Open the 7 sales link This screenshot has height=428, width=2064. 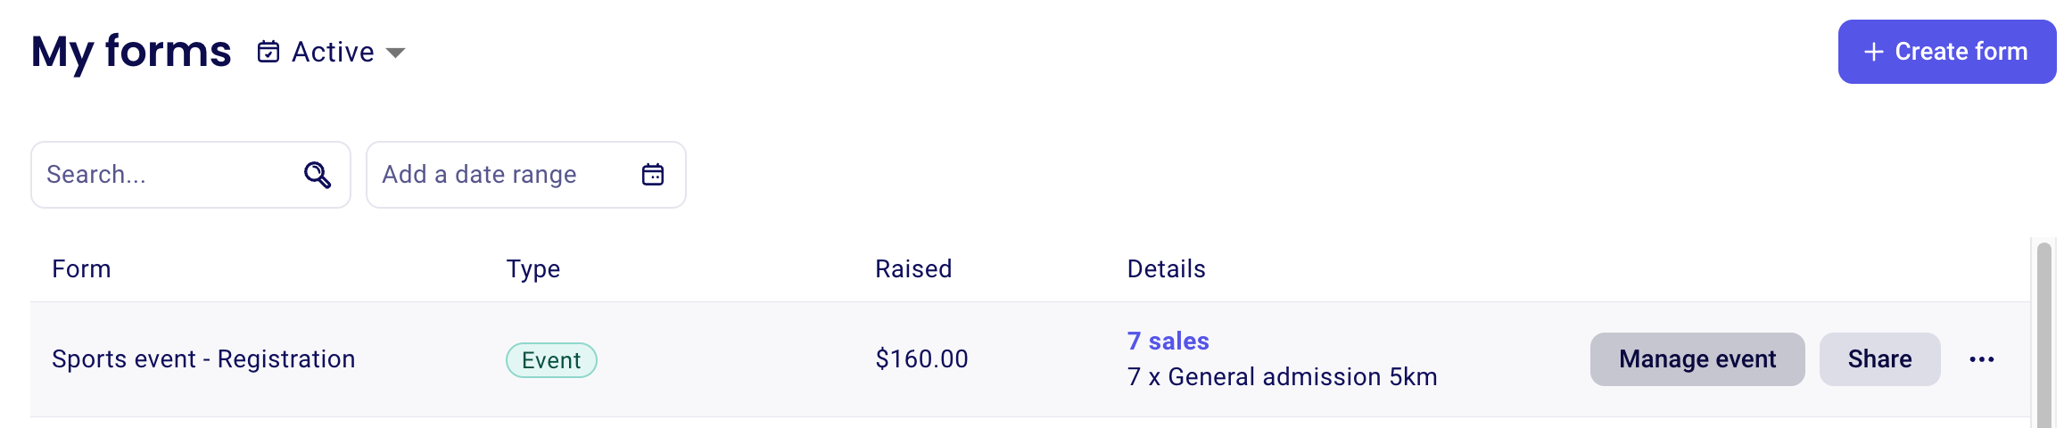1167,341
